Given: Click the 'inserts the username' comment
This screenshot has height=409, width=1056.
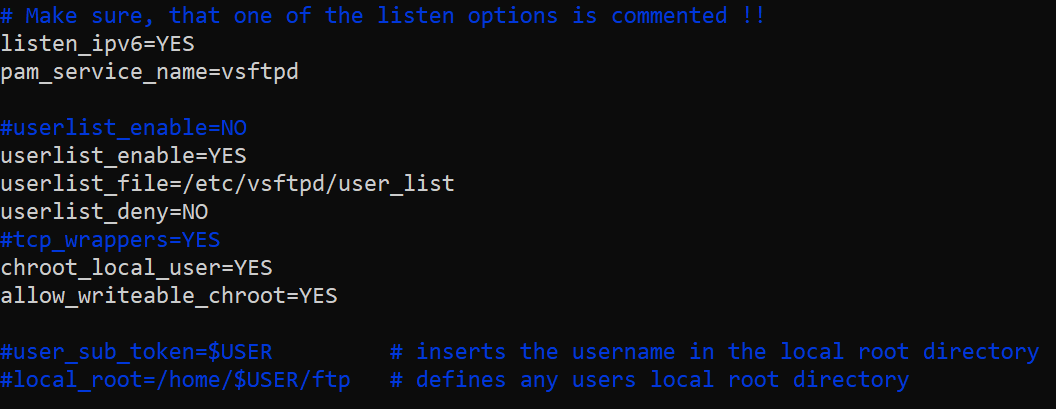Looking at the screenshot, I should pyautogui.click(x=715, y=352).
